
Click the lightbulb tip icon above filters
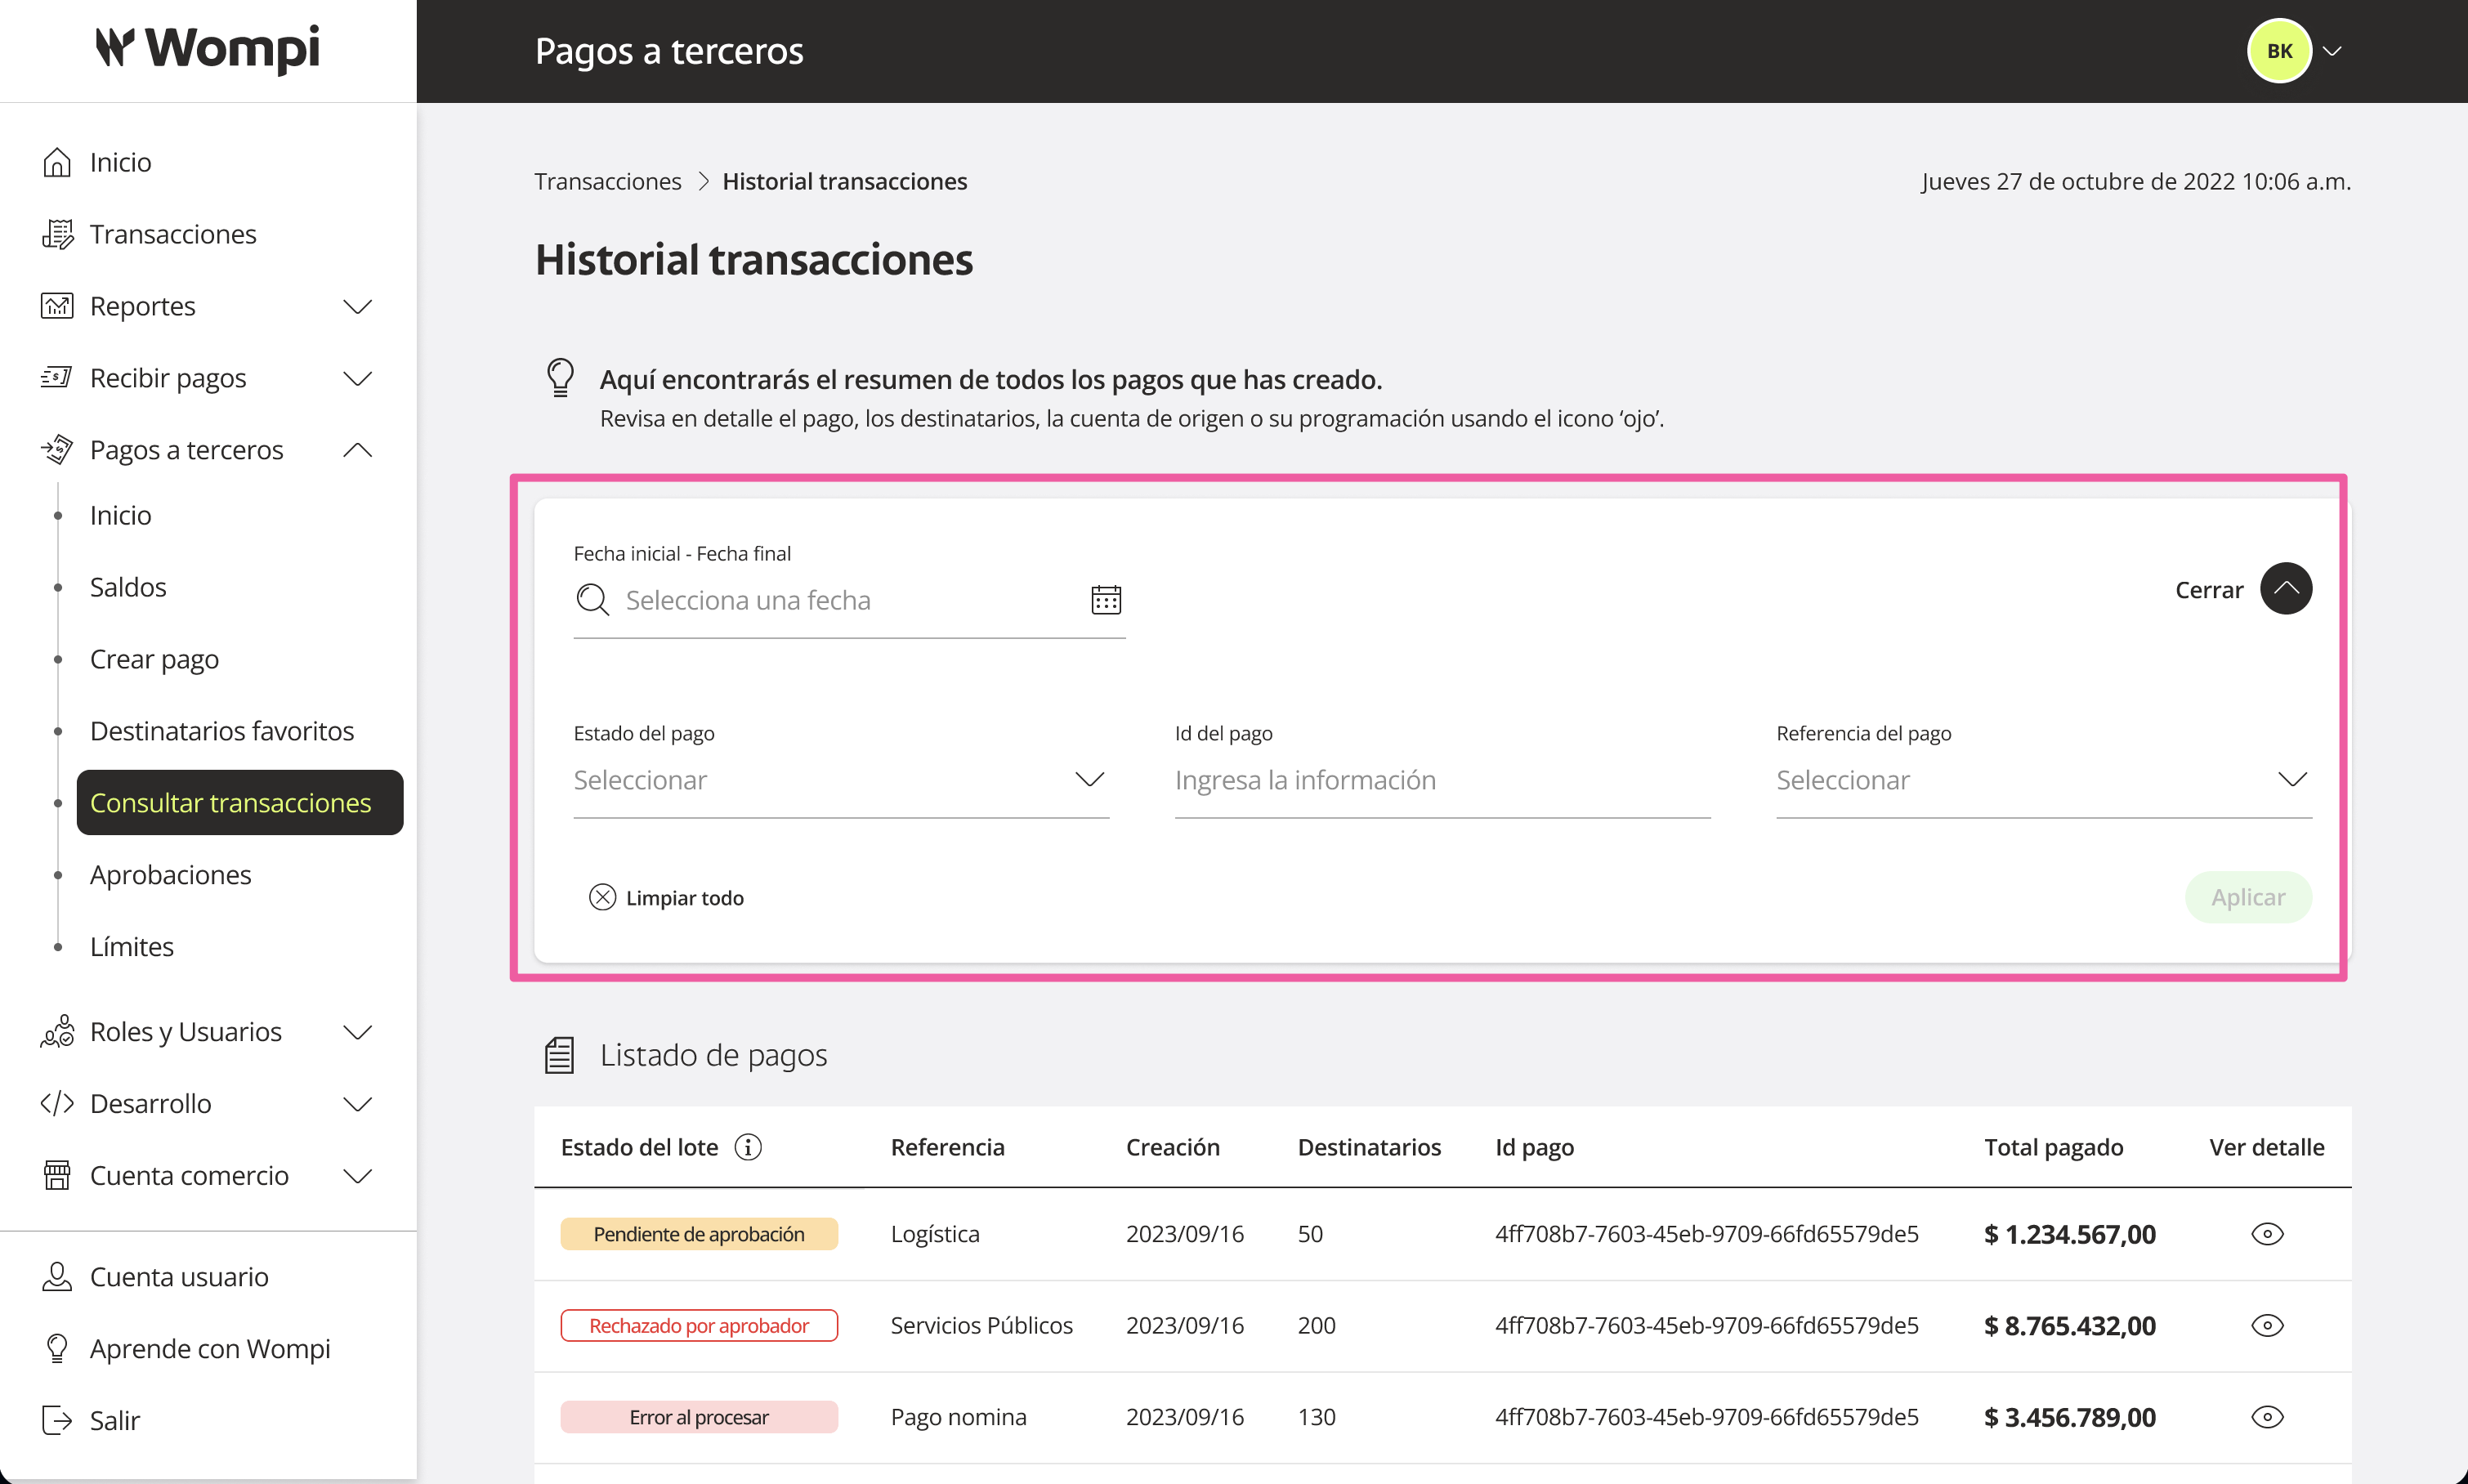point(560,378)
